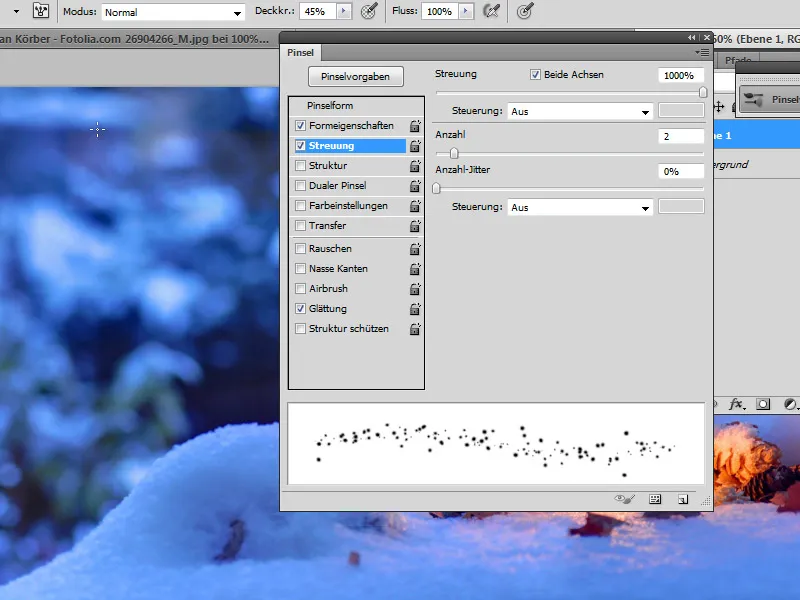Open the Pinselvorgaben button

[356, 77]
